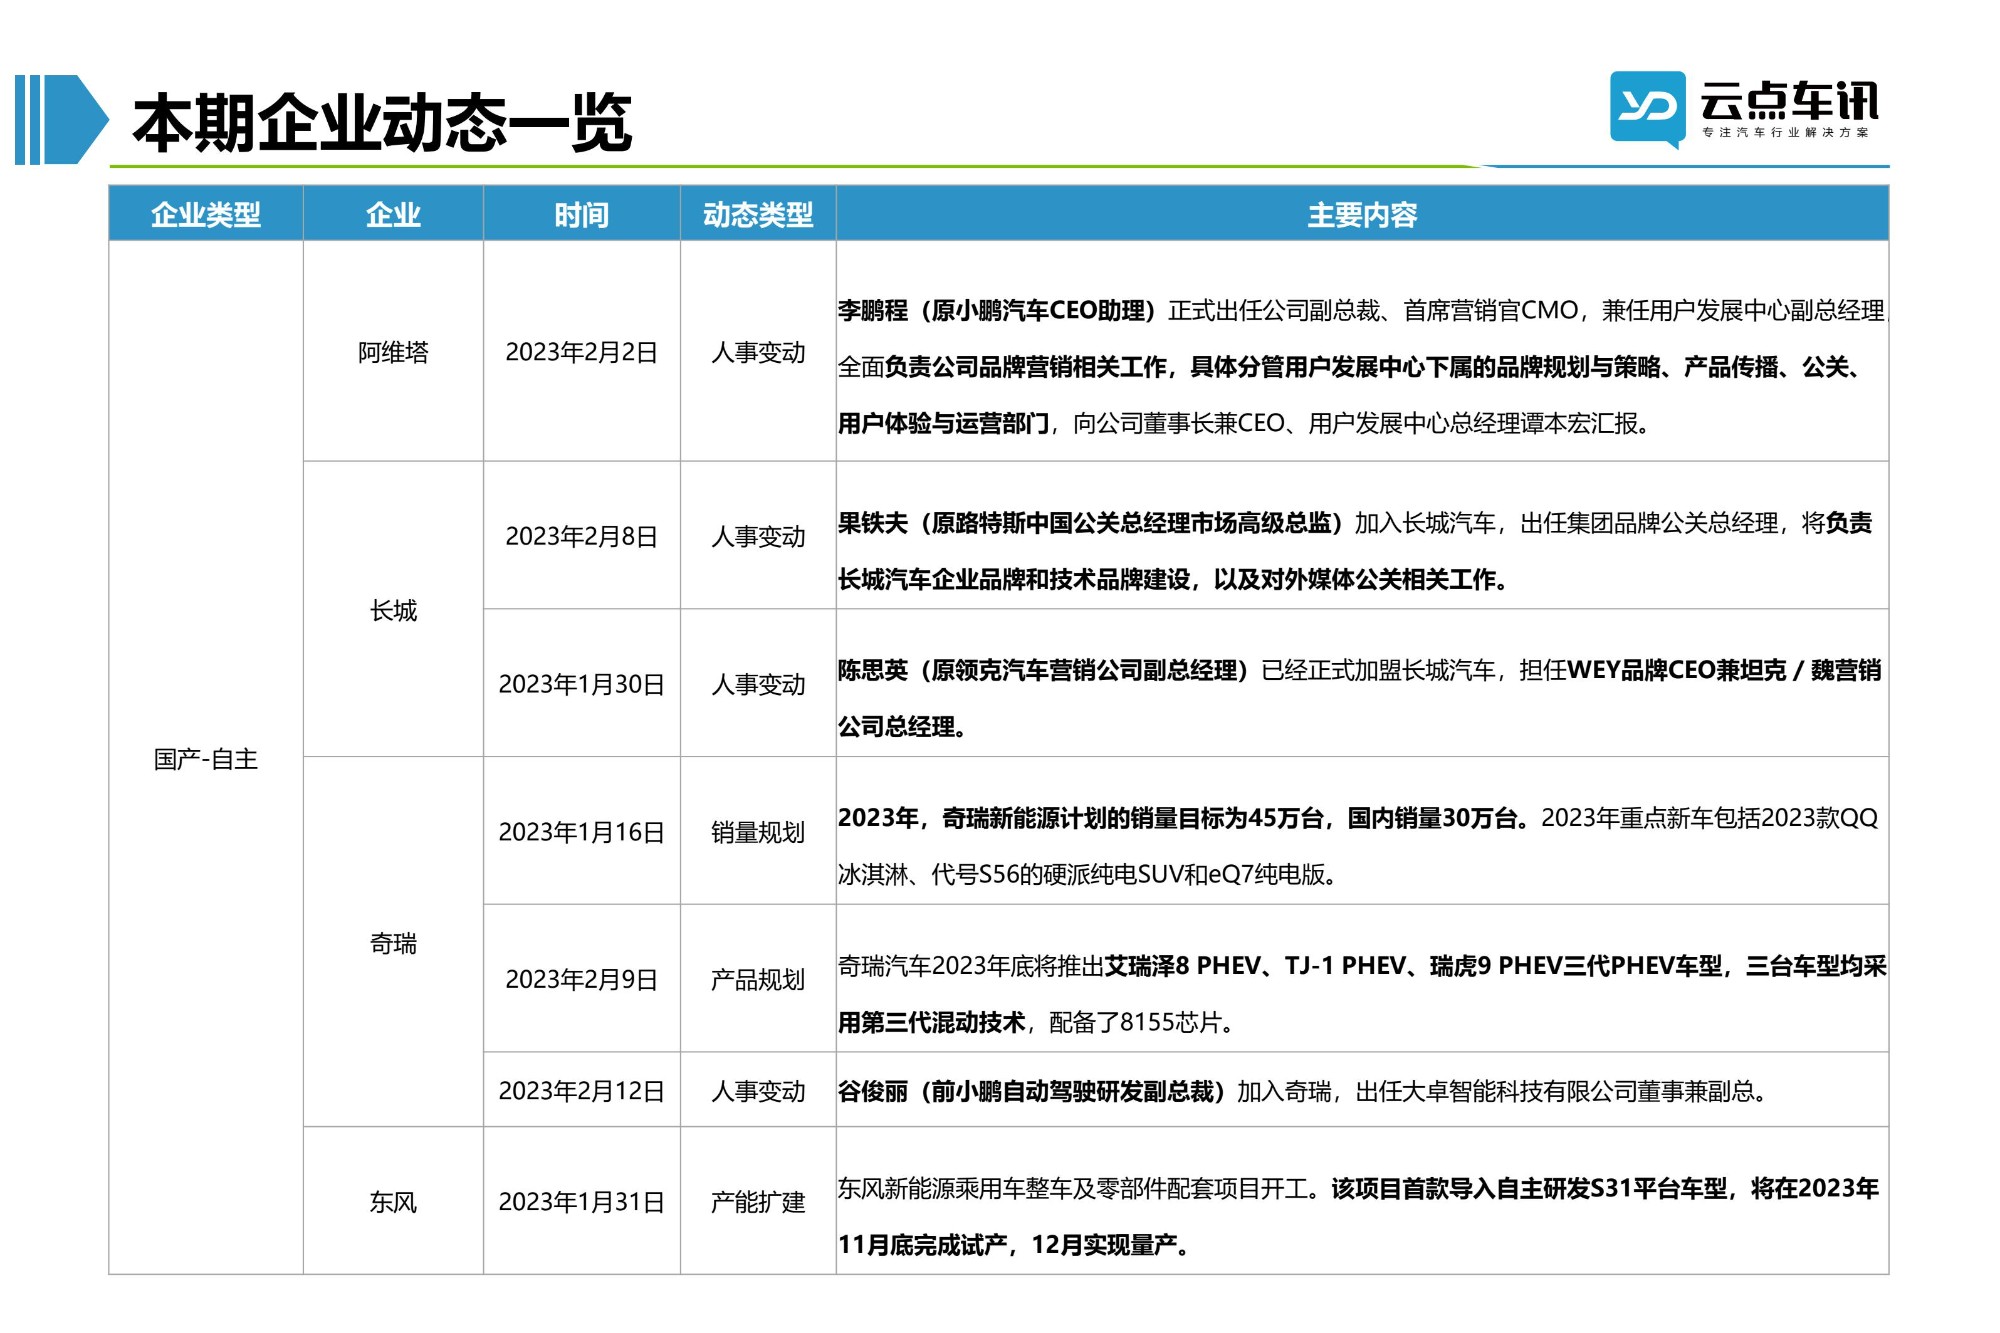Click the line ending 用户发展中心总经理谭本宏汇报

point(1244,424)
